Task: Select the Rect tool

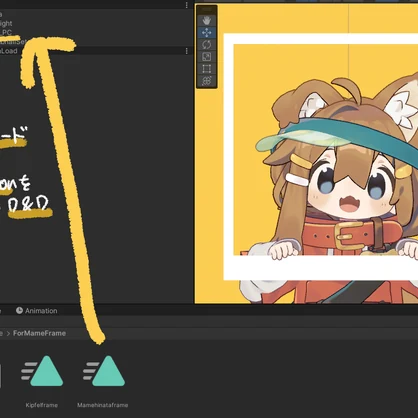Action: click(207, 69)
